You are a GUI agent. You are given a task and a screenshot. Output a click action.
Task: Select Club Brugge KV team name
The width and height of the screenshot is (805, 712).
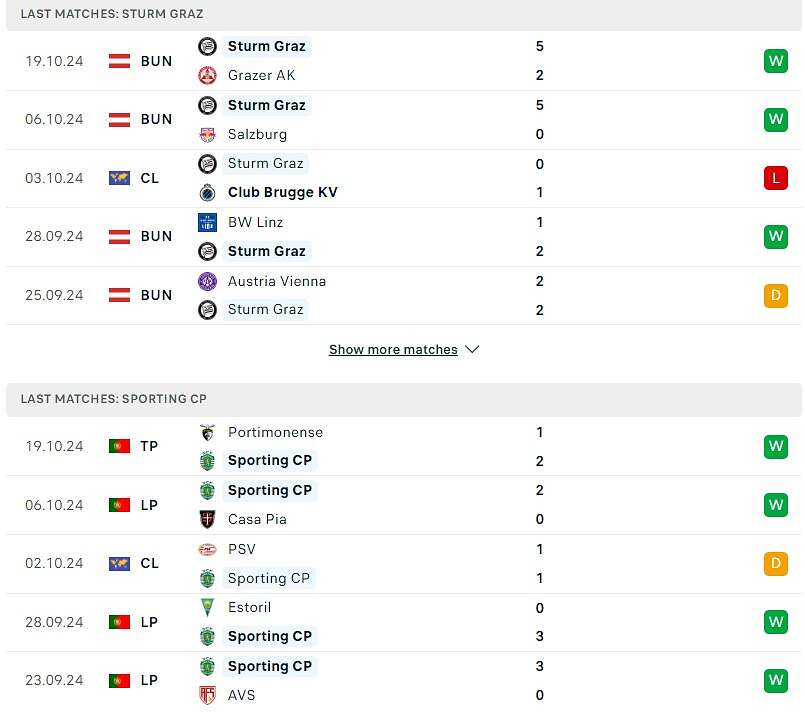coord(283,193)
